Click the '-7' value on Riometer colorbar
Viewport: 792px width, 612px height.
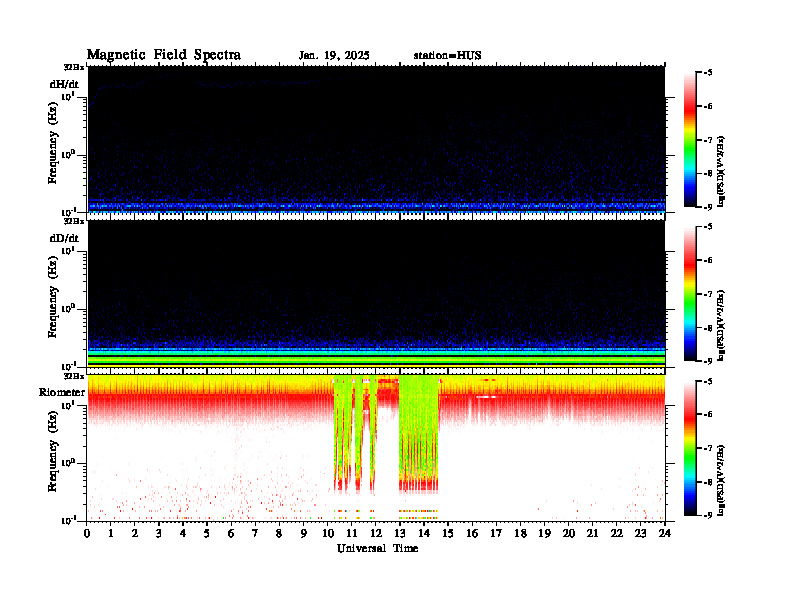(708, 448)
